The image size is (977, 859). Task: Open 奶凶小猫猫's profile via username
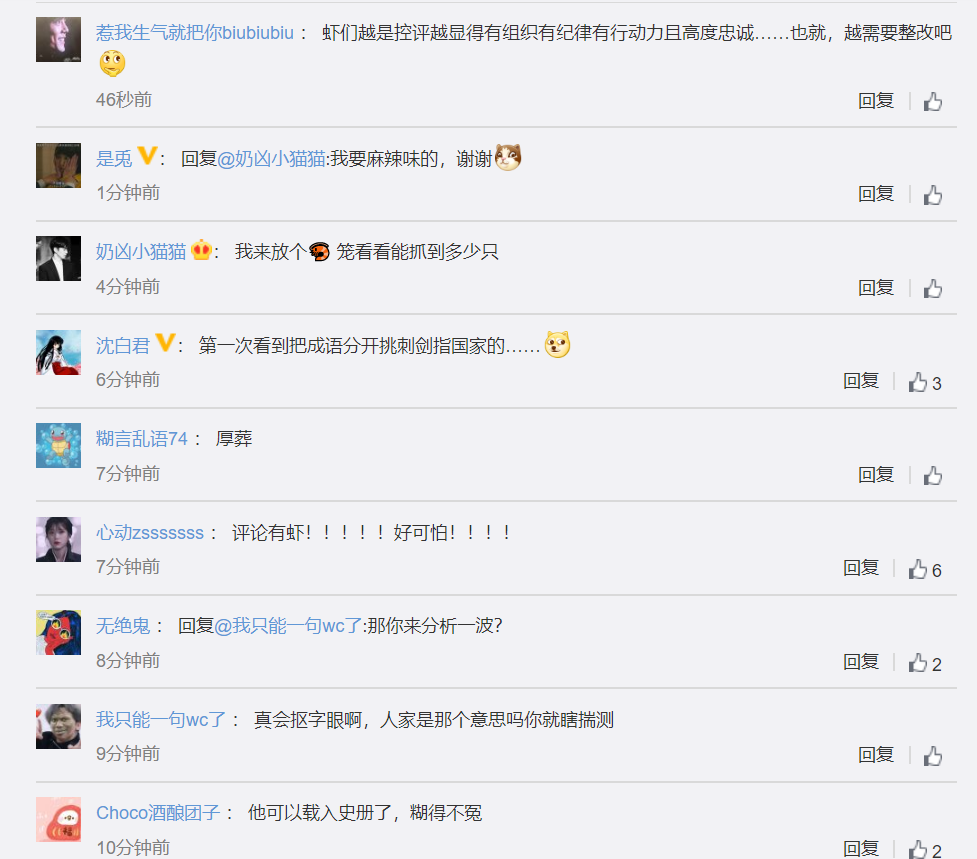141,252
